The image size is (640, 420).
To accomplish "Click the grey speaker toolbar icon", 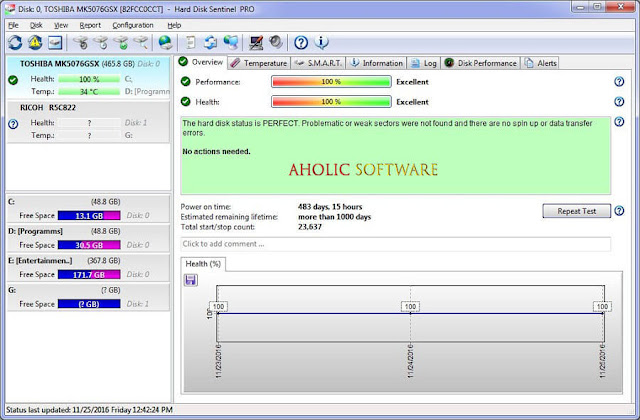I will (276, 42).
